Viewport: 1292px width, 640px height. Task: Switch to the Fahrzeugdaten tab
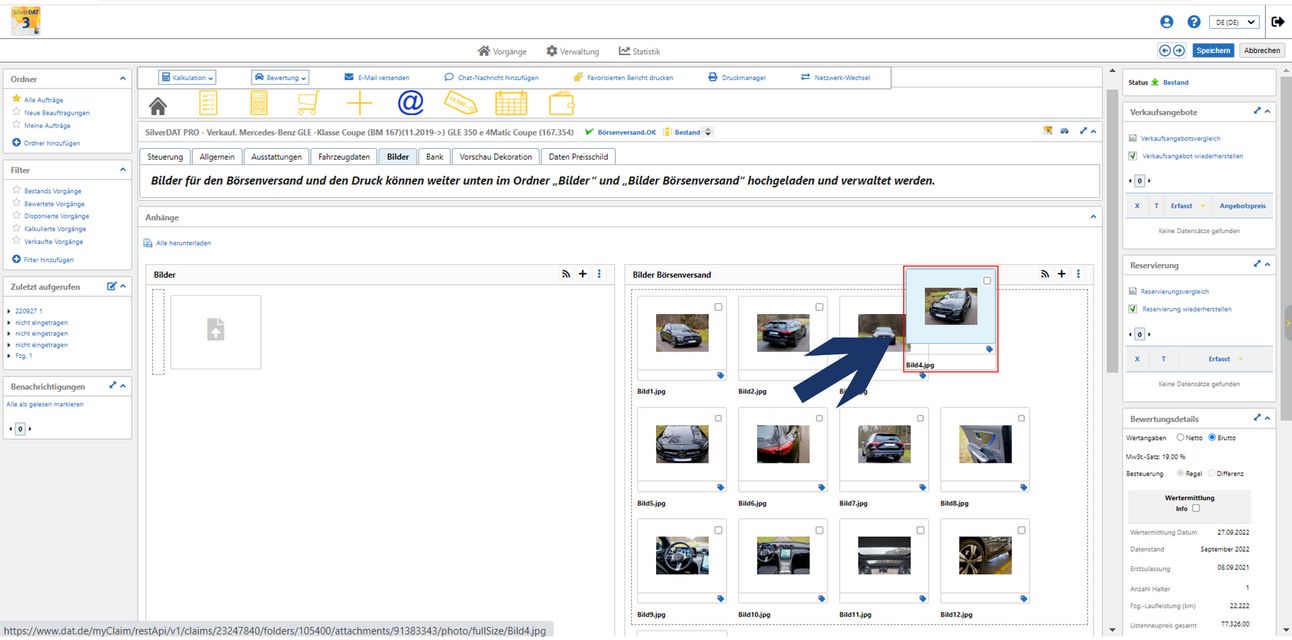(x=345, y=157)
